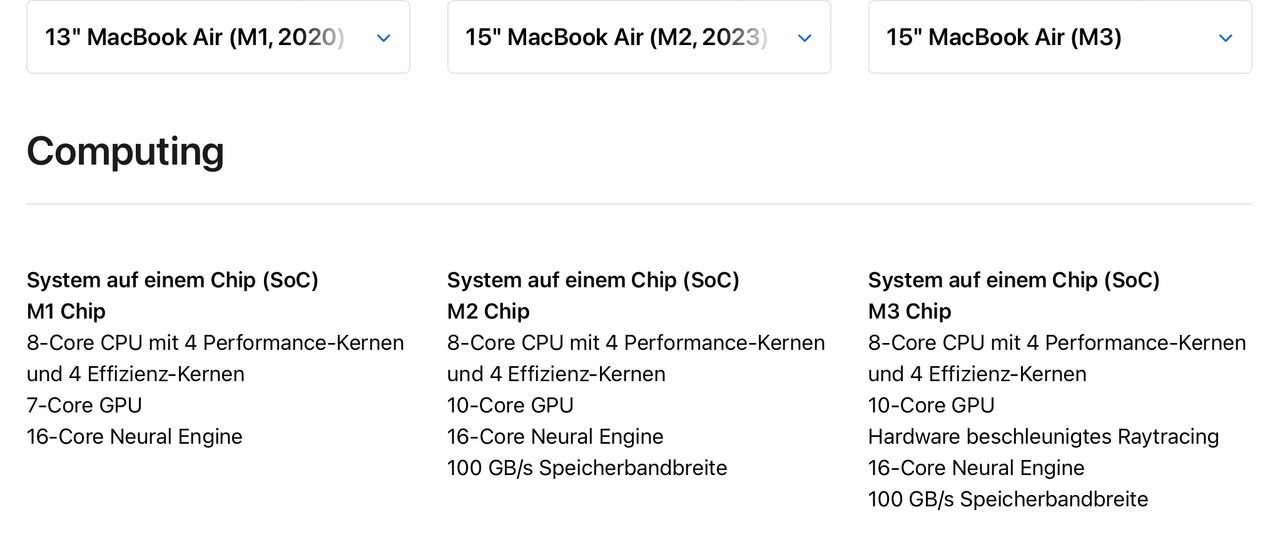Click 100 GB/s Speicherbandbreite under M3 Chip
The height and width of the screenshot is (542, 1280).
(x=1008, y=499)
